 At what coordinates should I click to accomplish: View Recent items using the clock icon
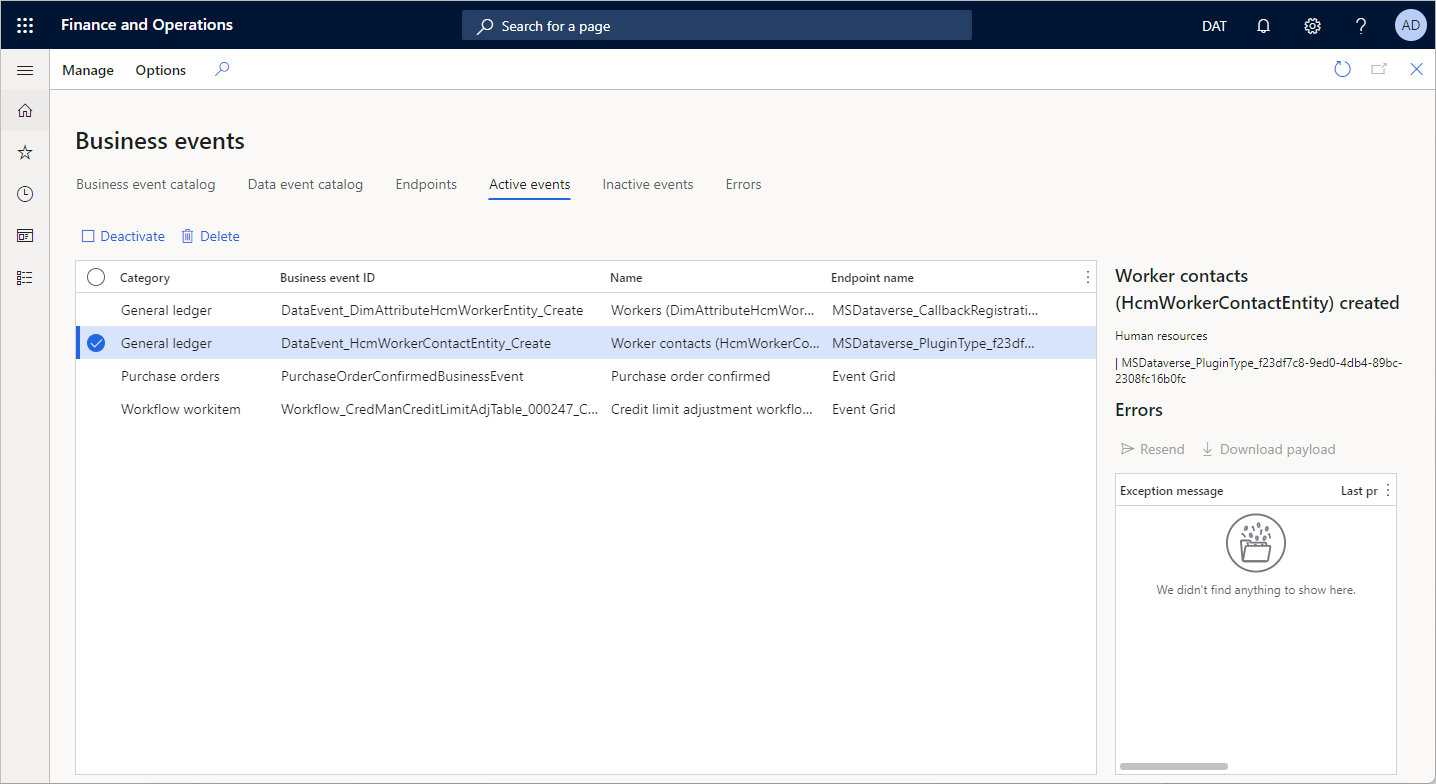point(25,194)
